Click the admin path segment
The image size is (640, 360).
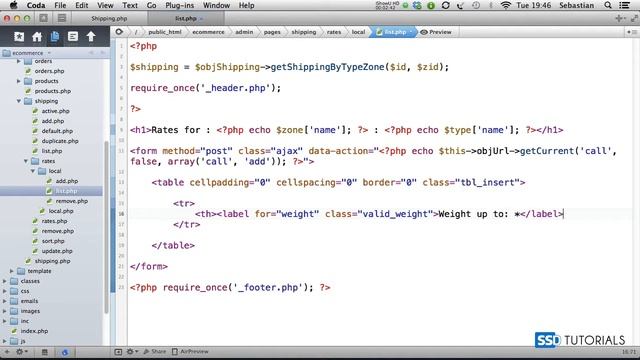pyautogui.click(x=244, y=32)
